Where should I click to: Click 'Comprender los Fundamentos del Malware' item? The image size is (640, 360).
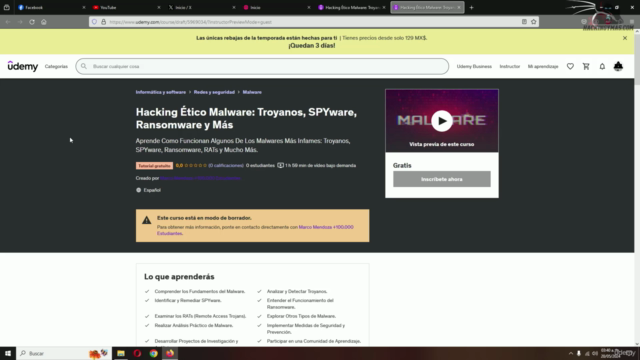click(x=200, y=291)
